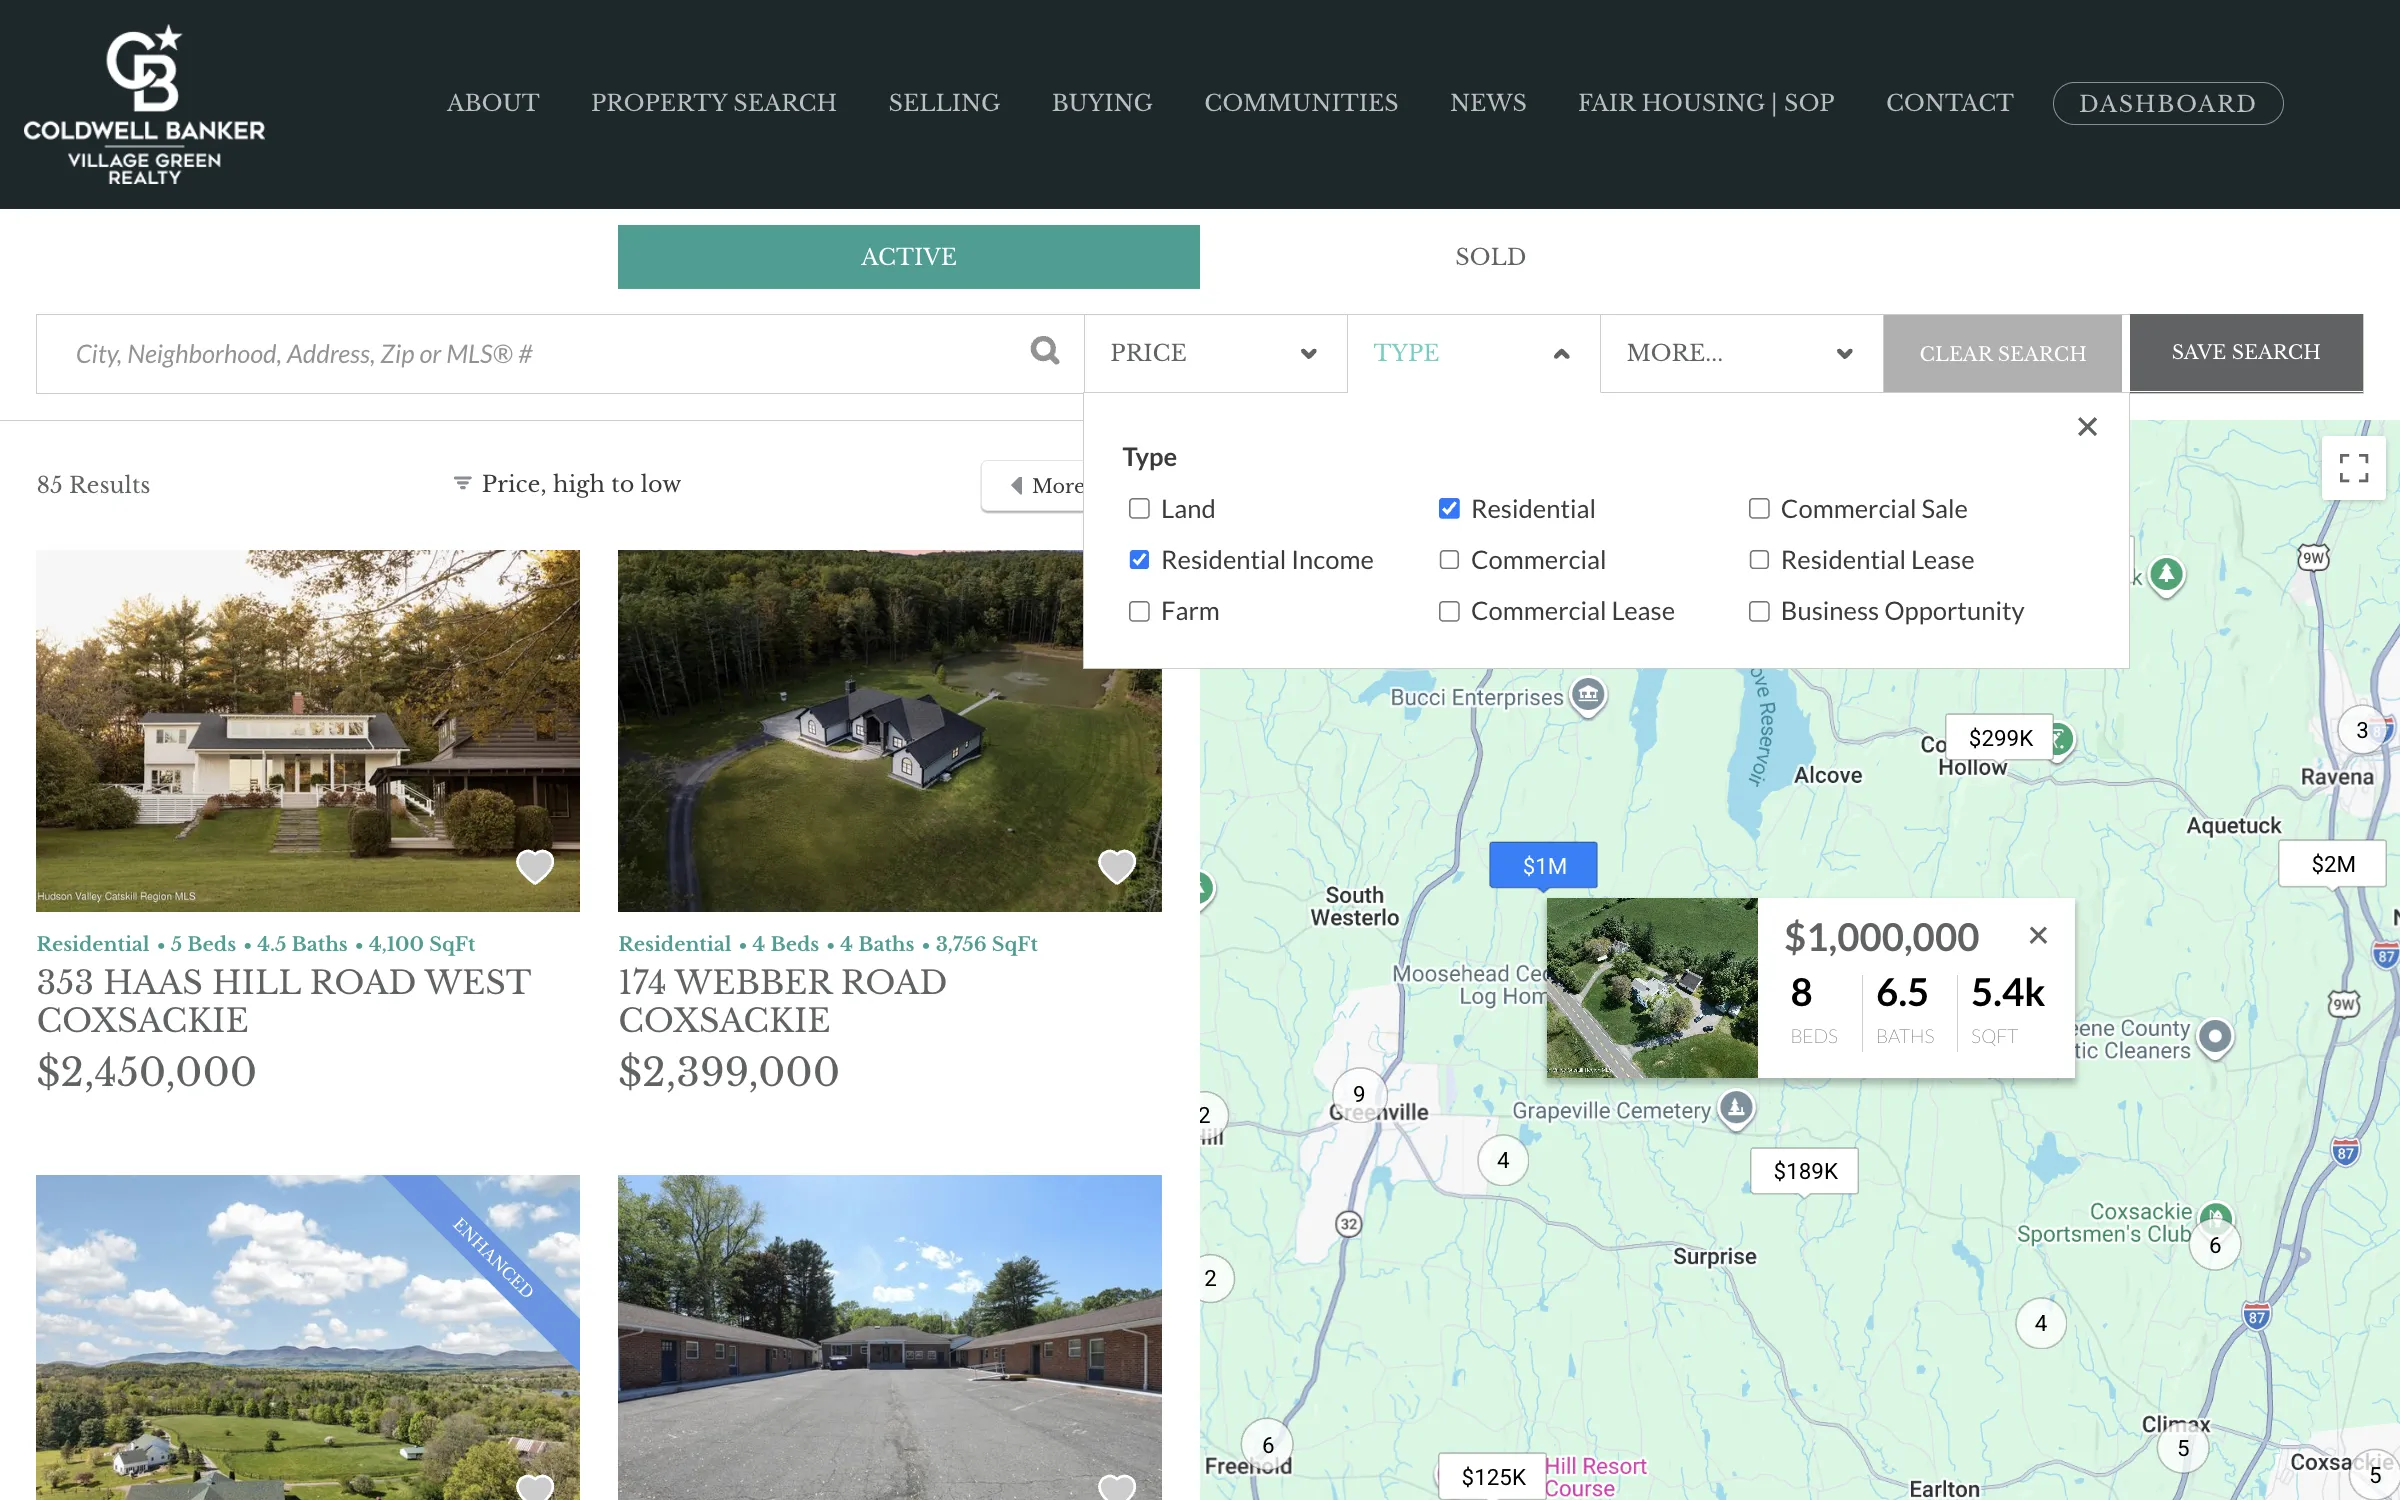Favorite the 353 Haas Hill Road listing

pos(535,866)
